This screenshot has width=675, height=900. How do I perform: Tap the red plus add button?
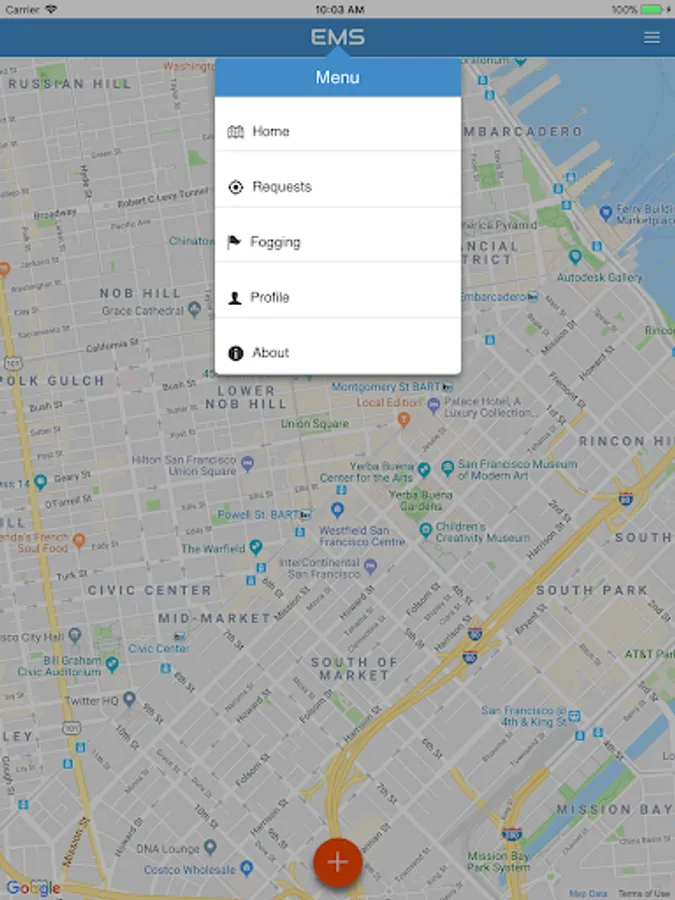click(x=338, y=862)
